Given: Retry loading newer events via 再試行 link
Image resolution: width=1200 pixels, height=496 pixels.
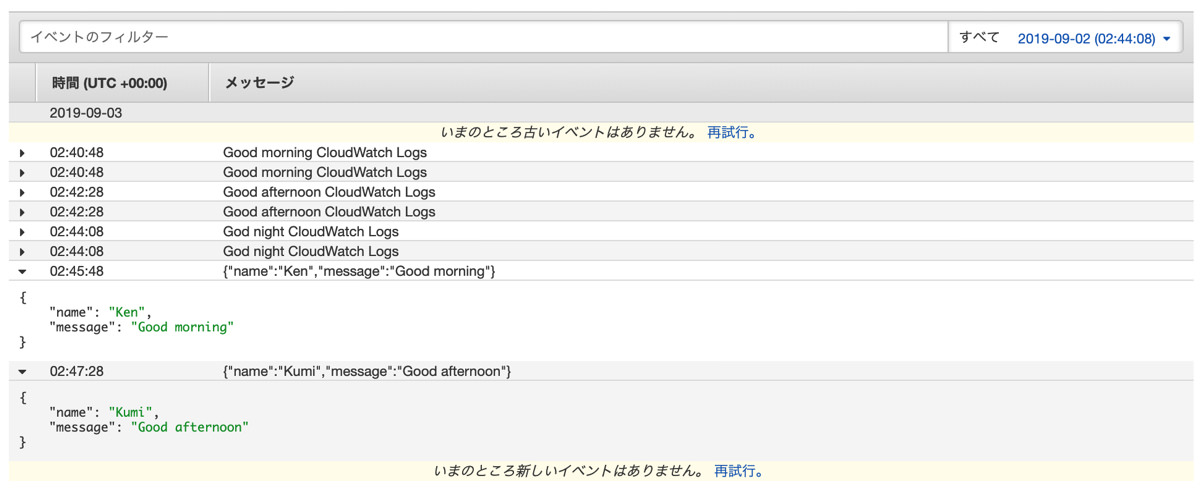Looking at the screenshot, I should 739,471.
